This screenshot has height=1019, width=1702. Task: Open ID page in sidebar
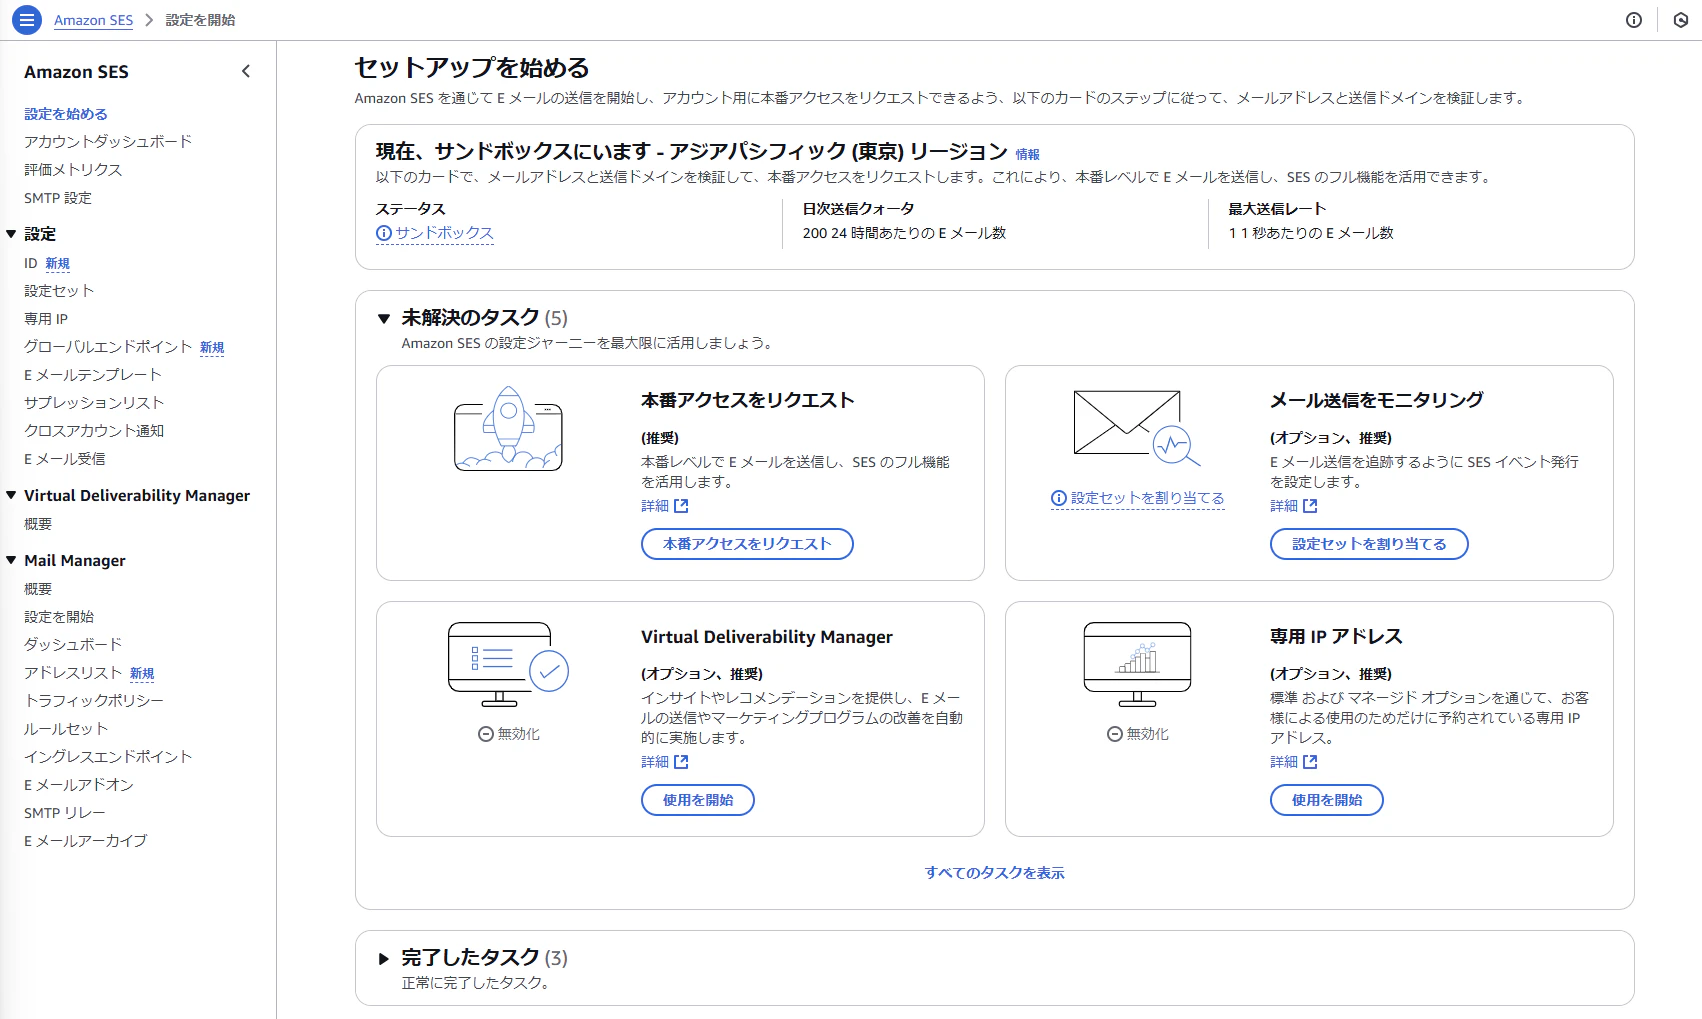pos(31,263)
